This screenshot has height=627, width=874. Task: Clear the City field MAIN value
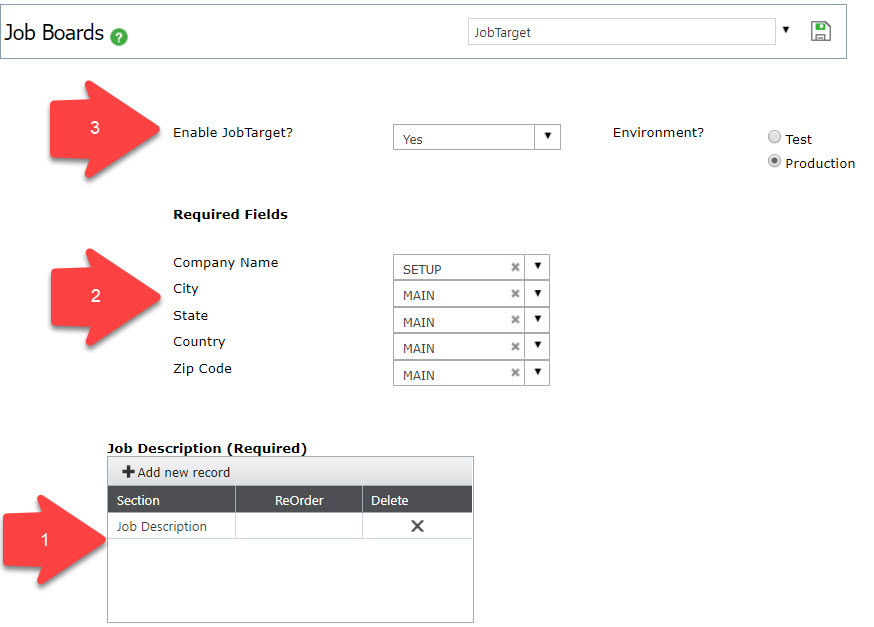(515, 294)
